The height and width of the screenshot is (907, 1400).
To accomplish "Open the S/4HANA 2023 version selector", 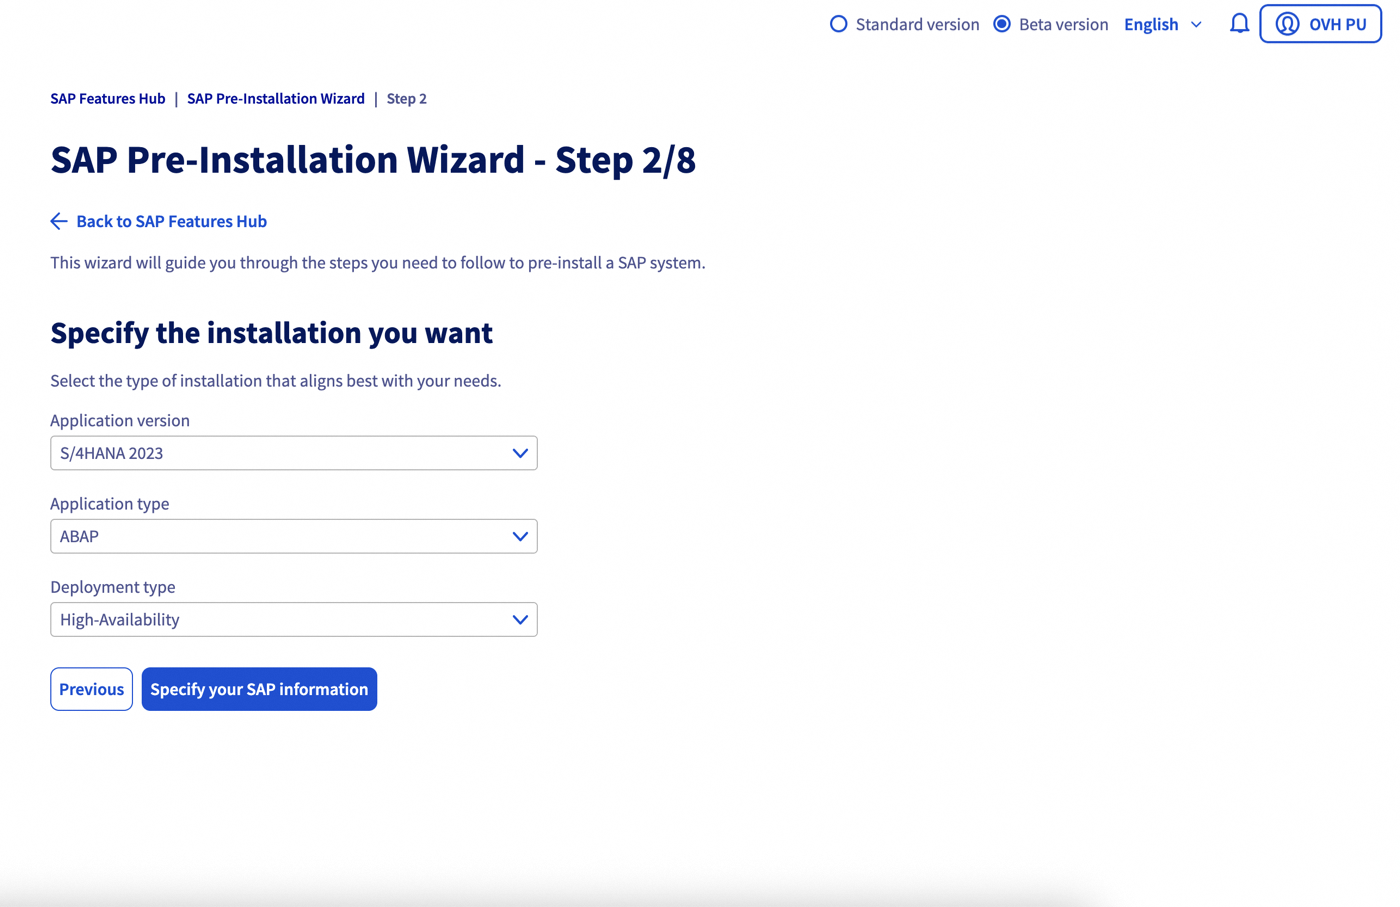I will tap(293, 453).
